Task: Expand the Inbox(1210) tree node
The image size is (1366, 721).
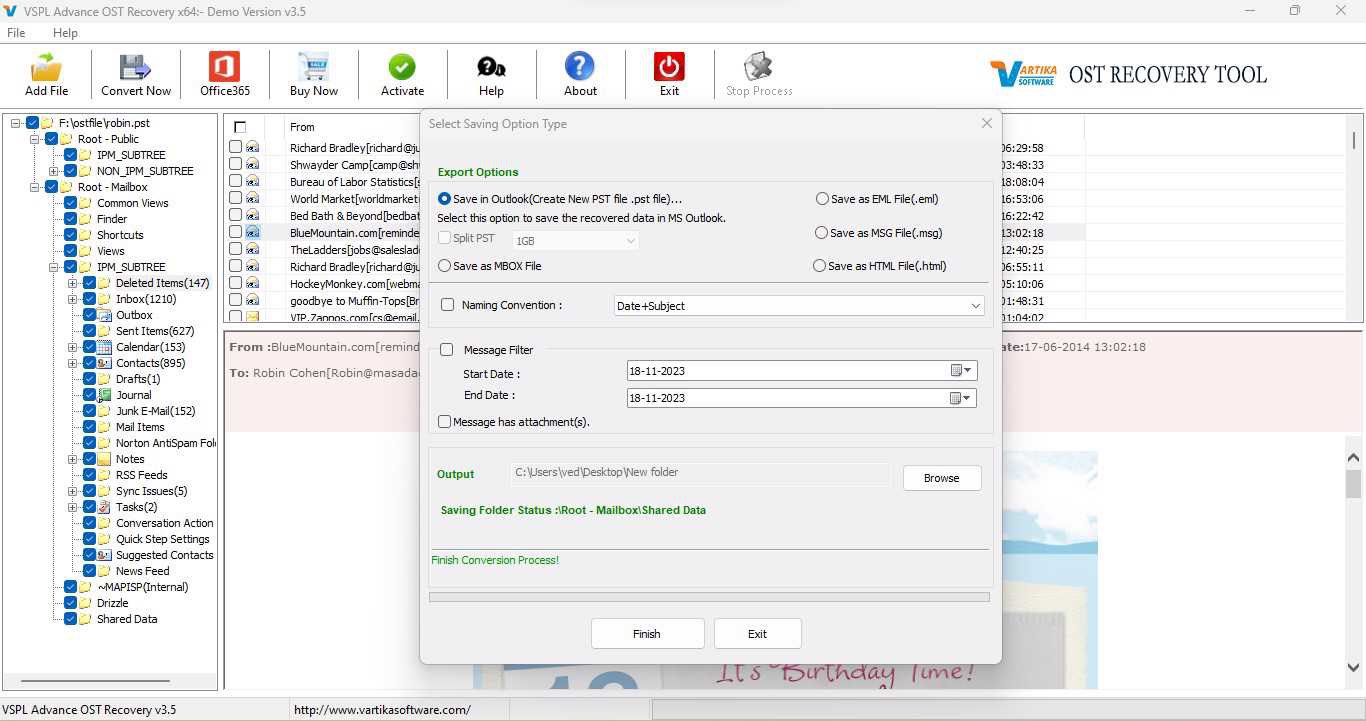Action: [73, 299]
